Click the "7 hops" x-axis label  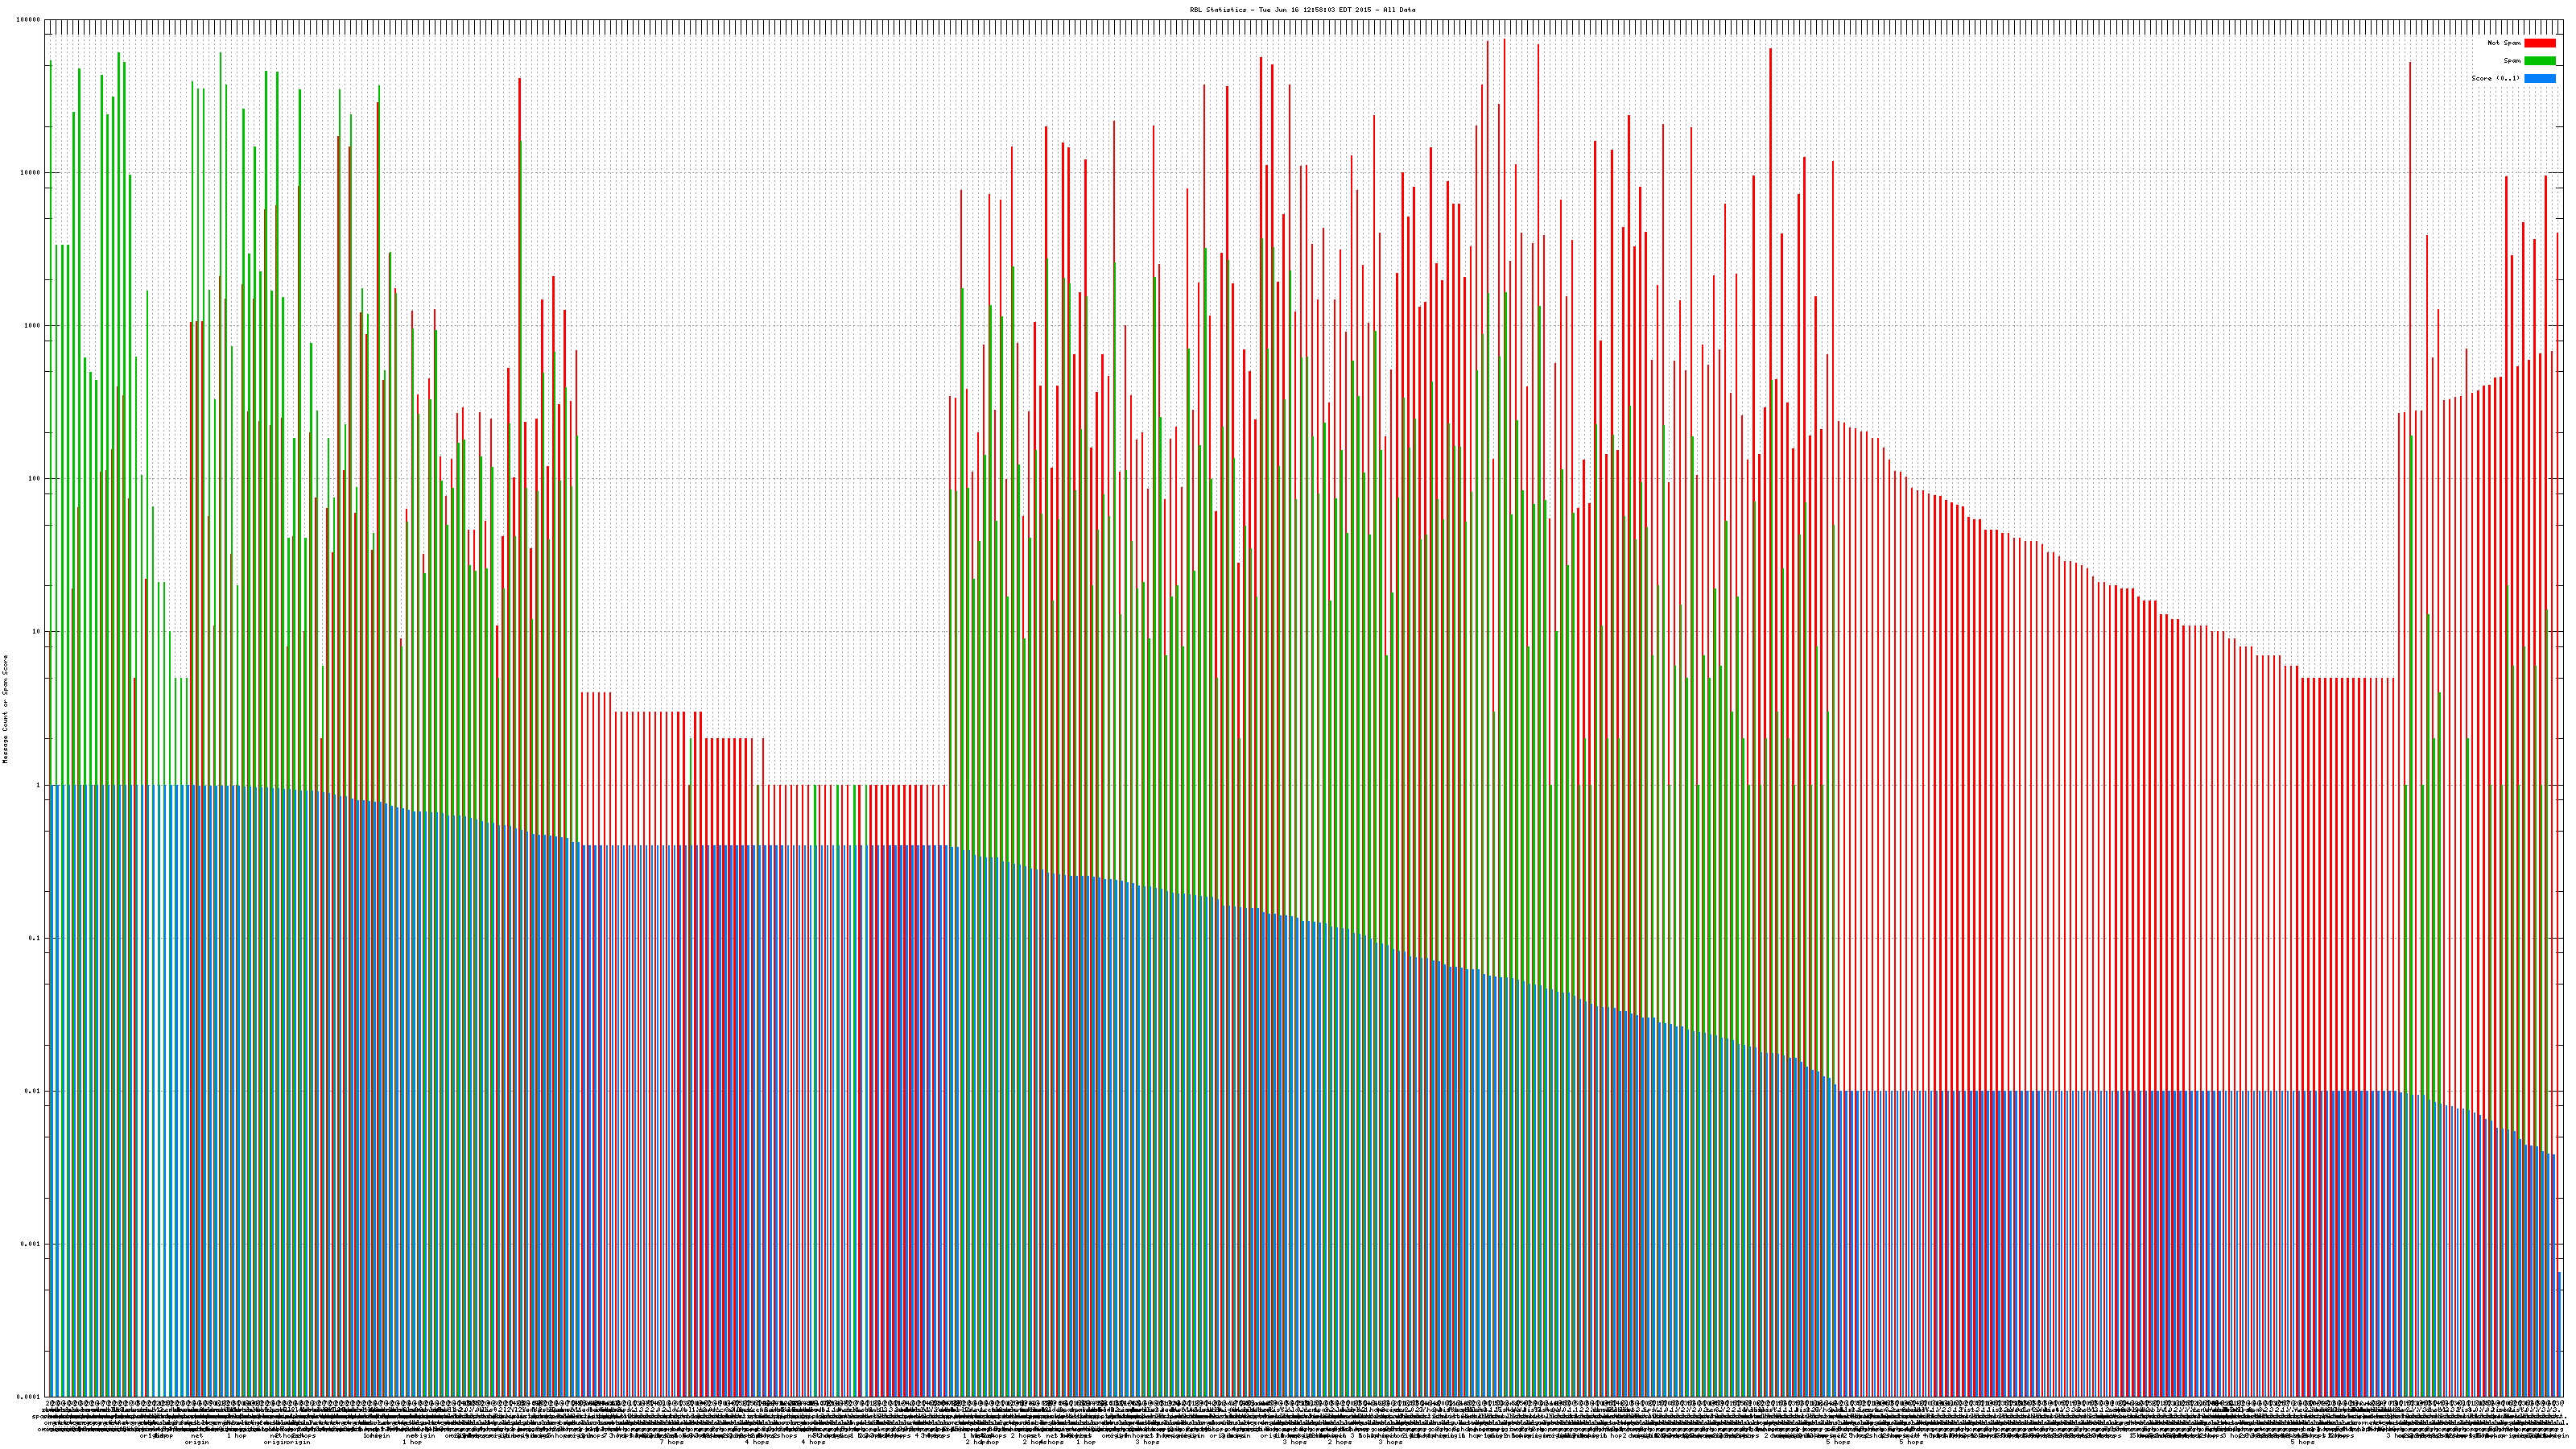tap(672, 1442)
